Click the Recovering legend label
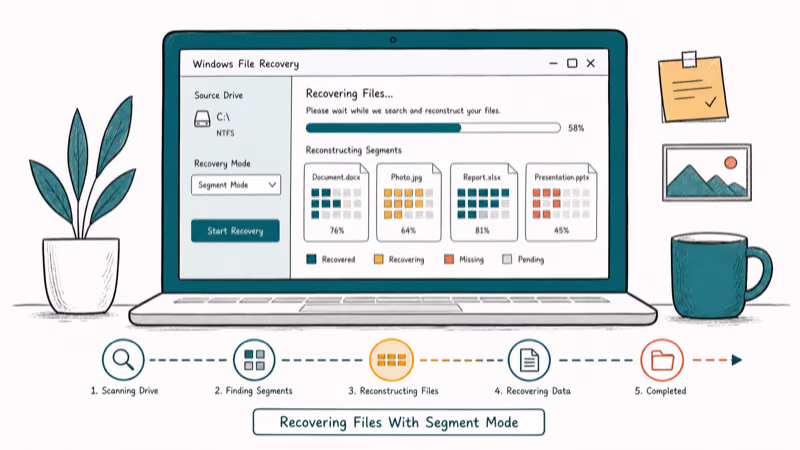Screen dimensions: 800x450 click(x=407, y=260)
